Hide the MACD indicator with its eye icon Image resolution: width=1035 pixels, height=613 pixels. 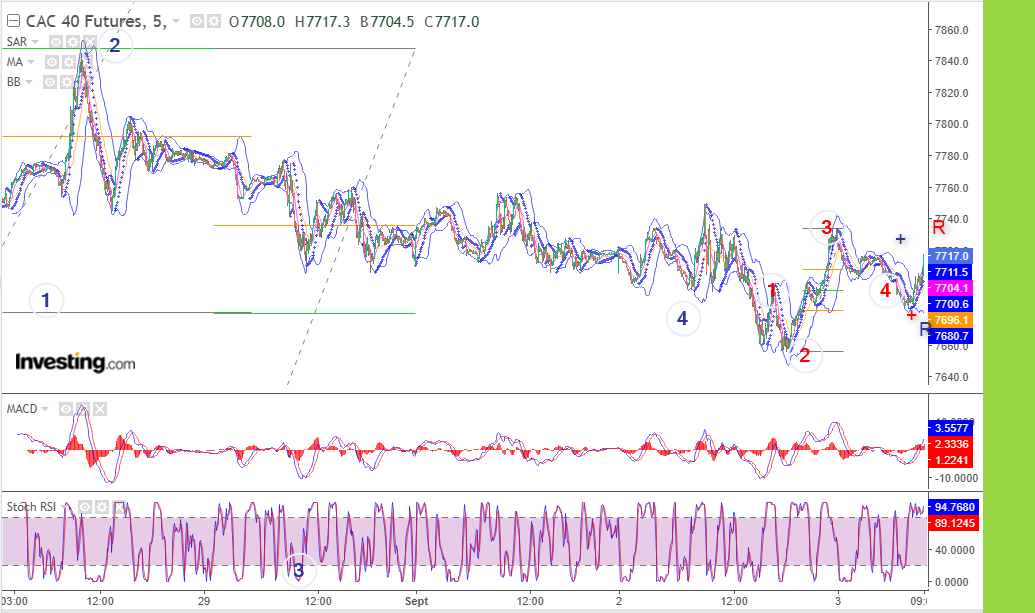tap(66, 409)
